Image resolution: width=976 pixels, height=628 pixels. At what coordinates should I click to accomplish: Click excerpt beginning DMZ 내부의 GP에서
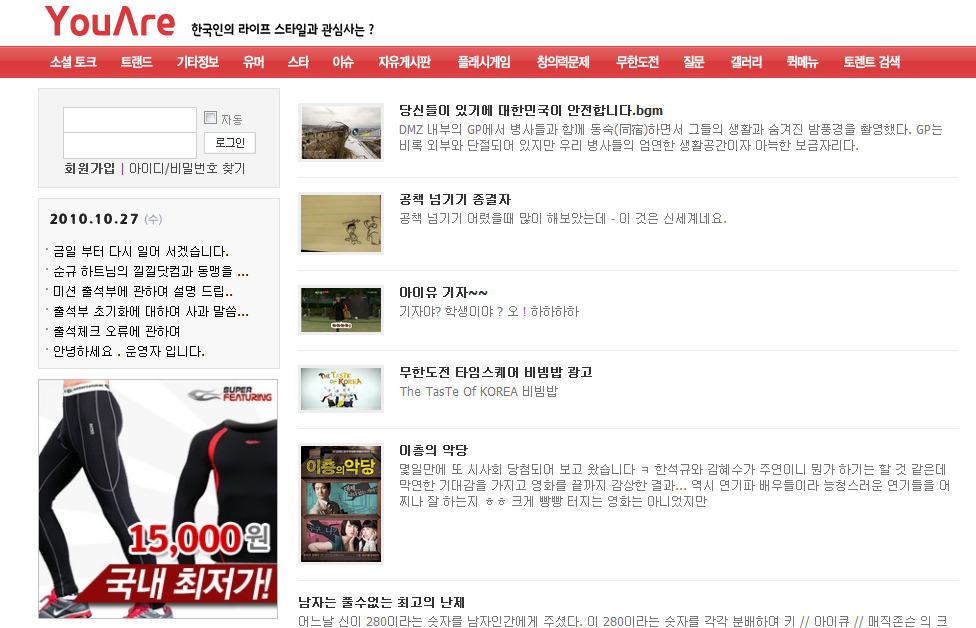(671, 138)
